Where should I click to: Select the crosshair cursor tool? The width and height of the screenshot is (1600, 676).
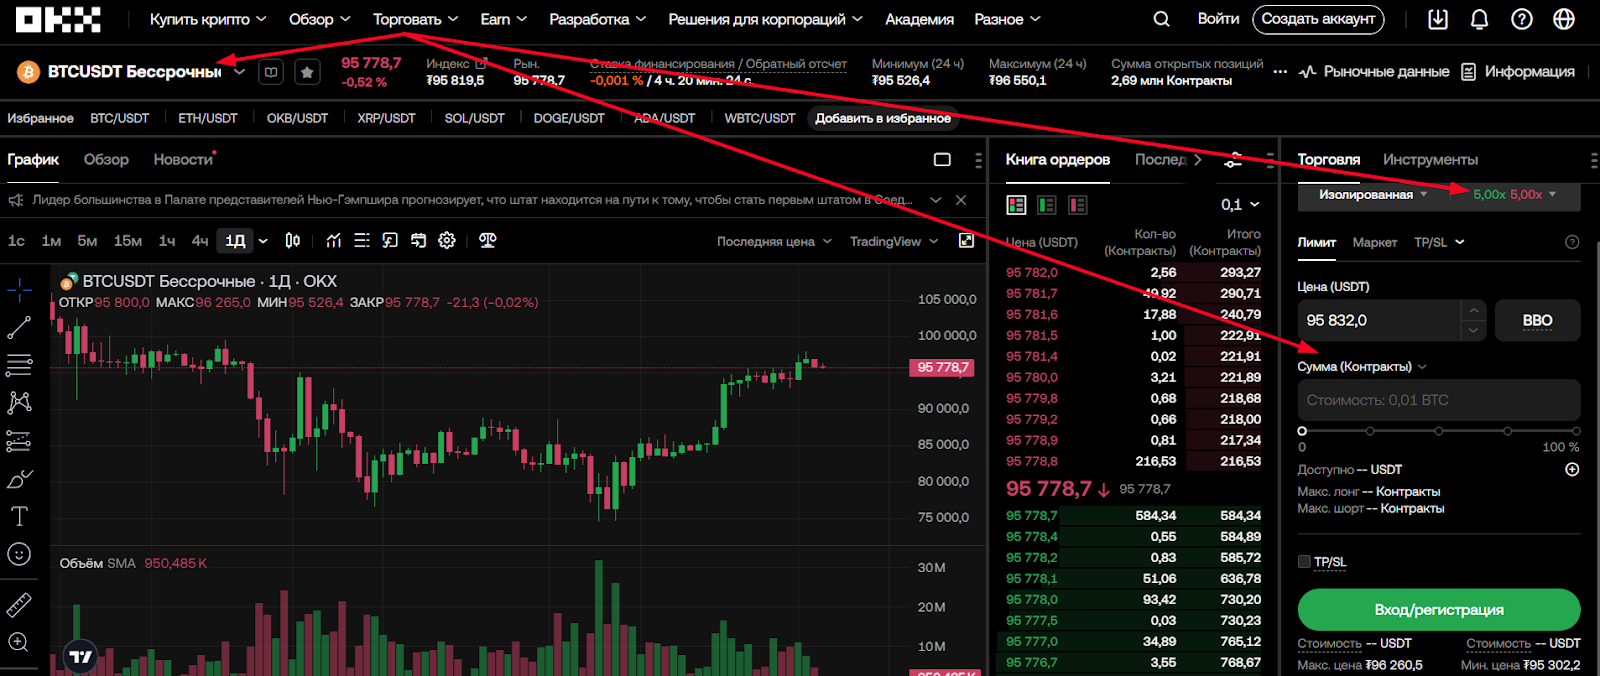pyautogui.click(x=19, y=291)
